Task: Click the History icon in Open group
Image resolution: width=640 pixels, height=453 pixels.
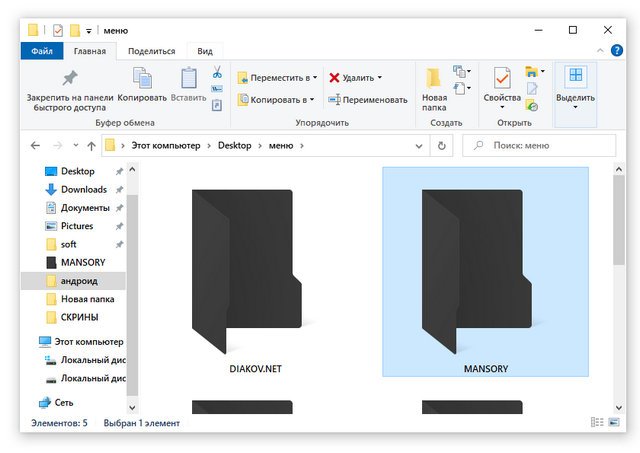Action: click(x=532, y=106)
